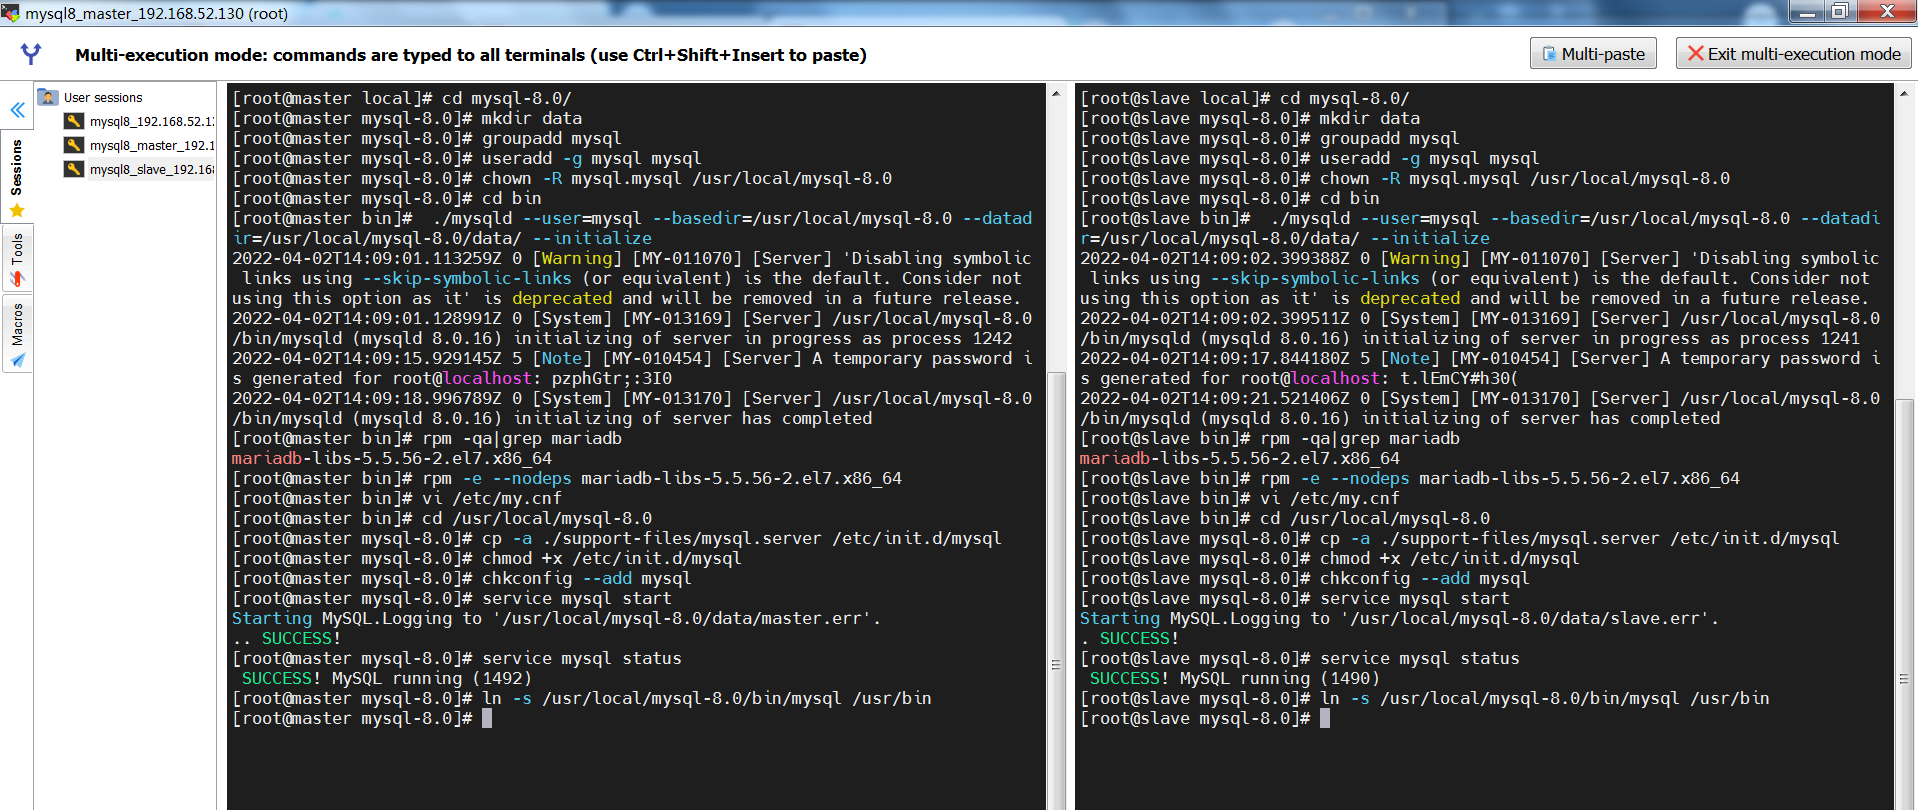1918x810 pixels.
Task: Click the User sessions folder icon
Action: click(x=48, y=97)
